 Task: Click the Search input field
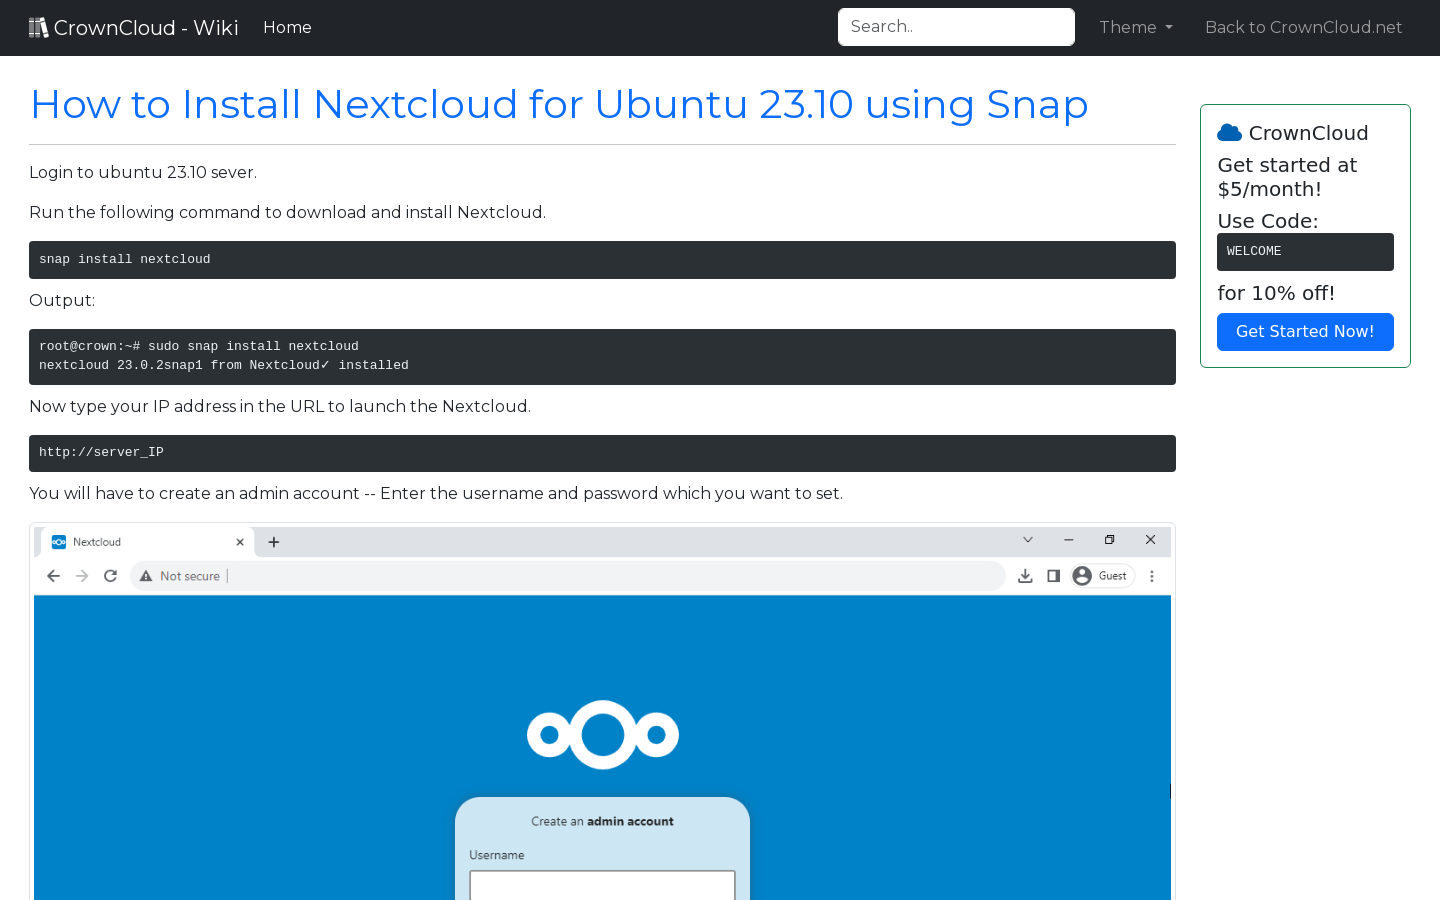956,26
